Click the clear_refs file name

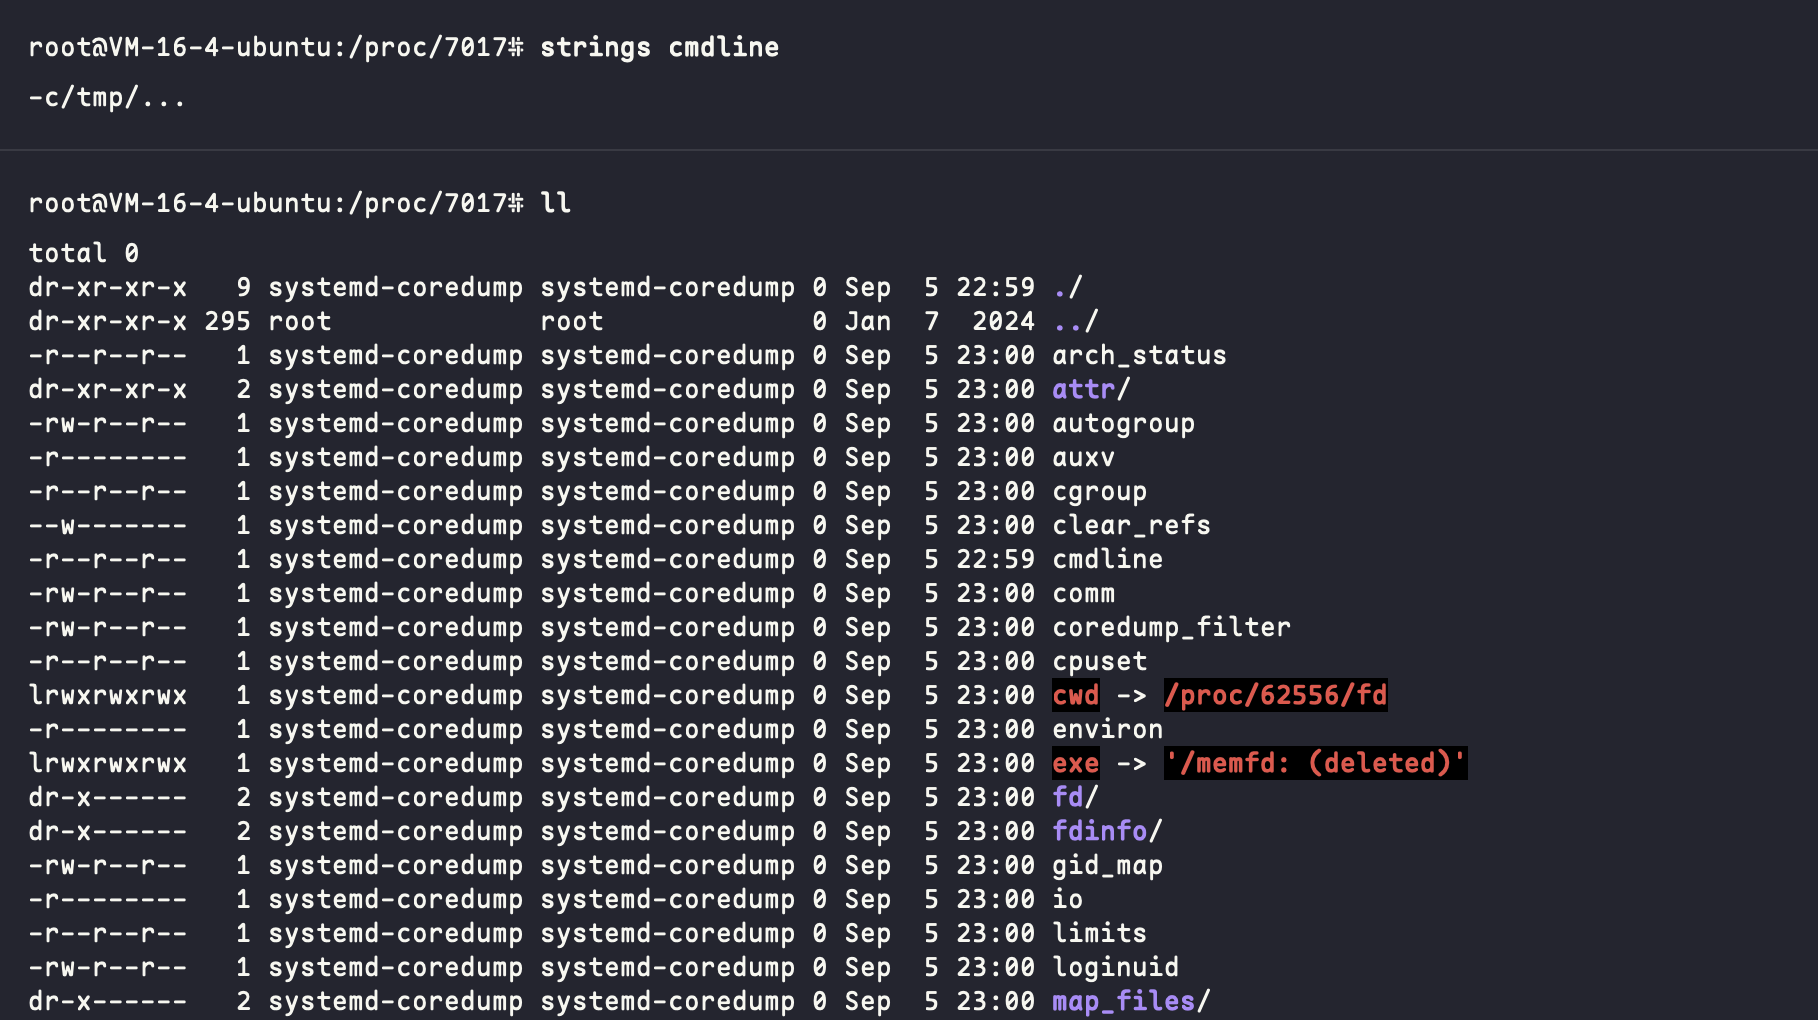coord(1131,525)
